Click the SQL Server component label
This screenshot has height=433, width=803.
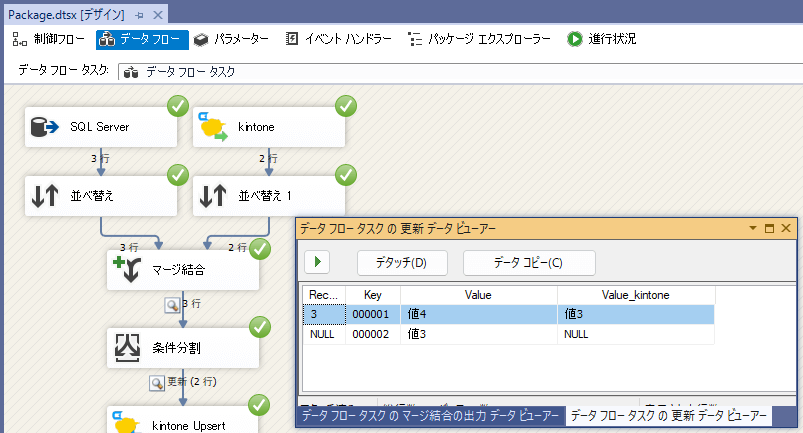100,127
